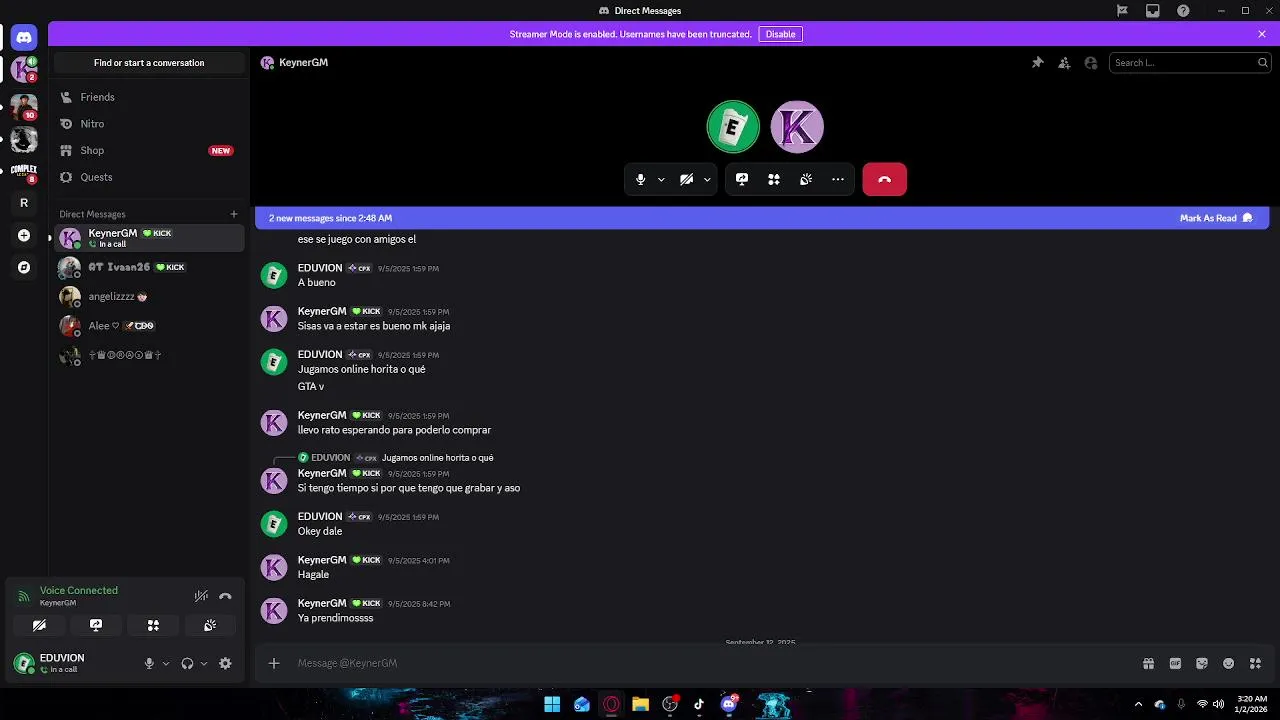
Task: Go to Friends
Action: (150, 97)
